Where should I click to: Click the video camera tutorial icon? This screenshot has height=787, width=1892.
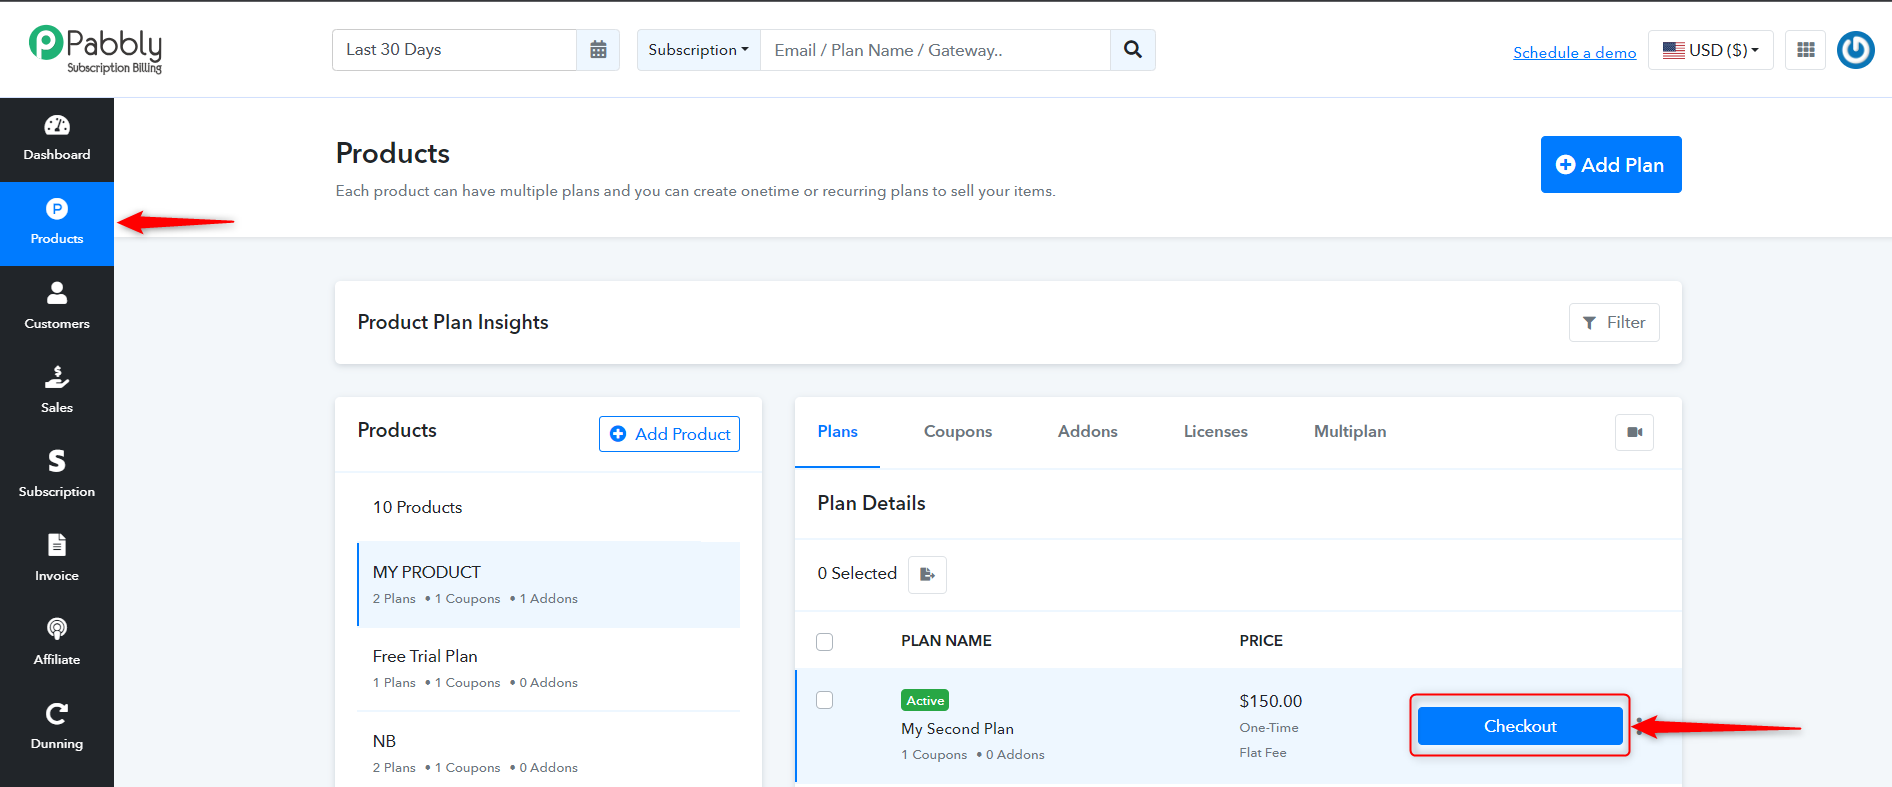click(1635, 432)
